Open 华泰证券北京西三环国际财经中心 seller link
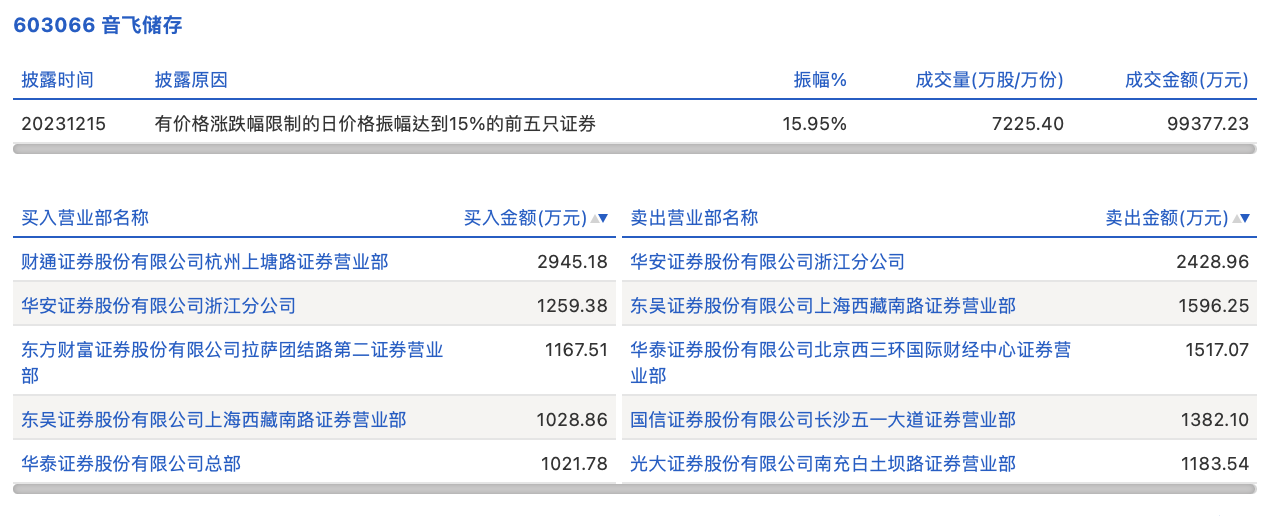Viewport: 1270px width, 516px height. pyautogui.click(x=850, y=350)
